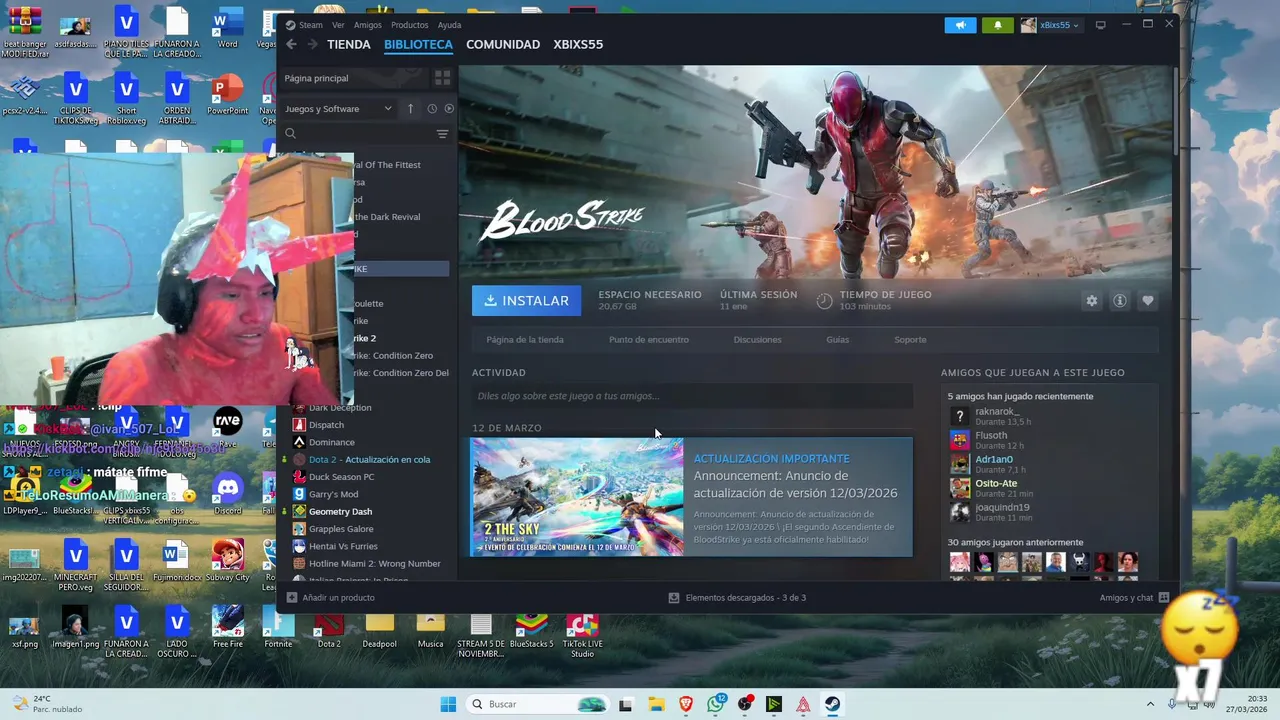Switch library to grid collections view
Screen dimensions: 1280x720
click(442, 78)
